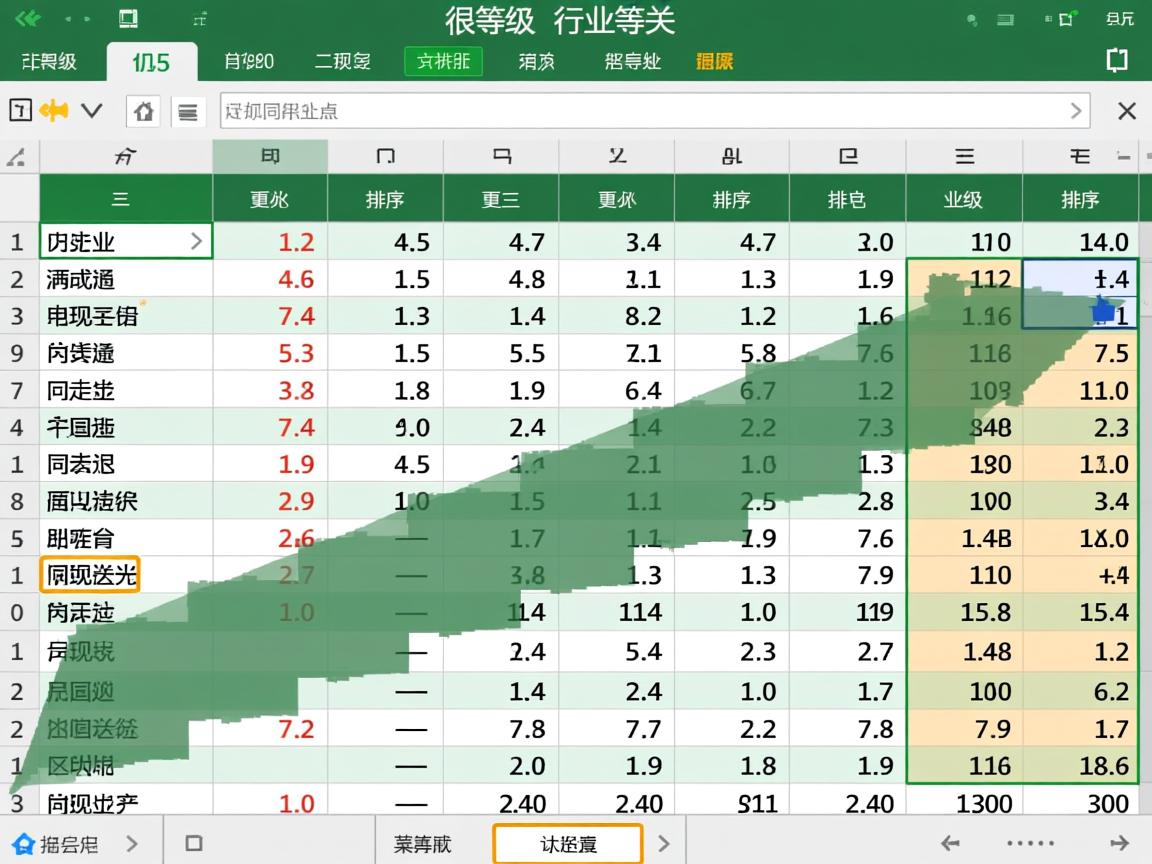Tap the export icon at right end of ribbon
This screenshot has width=1152, height=864.
pyautogui.click(x=1116, y=61)
